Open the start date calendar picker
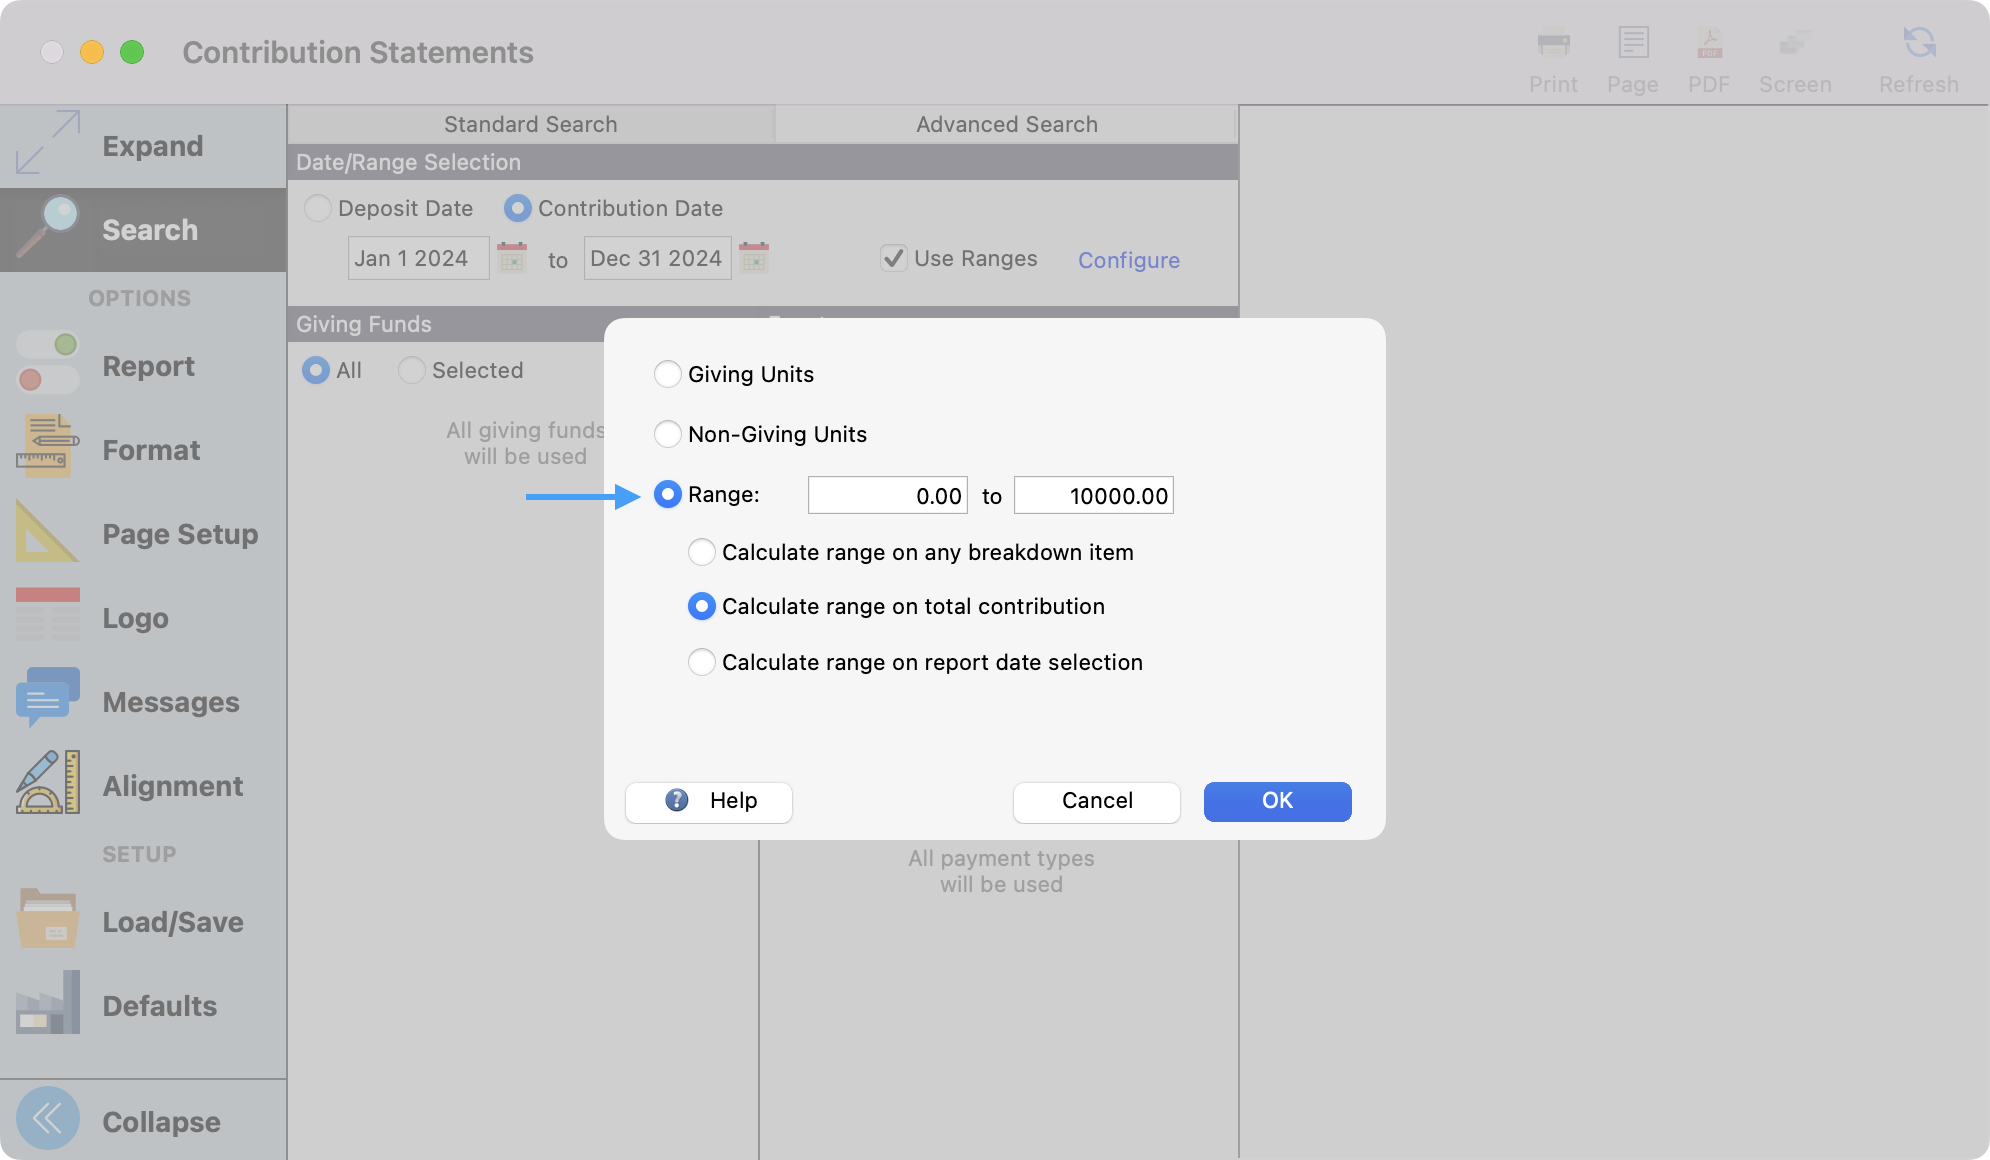The width and height of the screenshot is (1990, 1160). click(x=512, y=258)
